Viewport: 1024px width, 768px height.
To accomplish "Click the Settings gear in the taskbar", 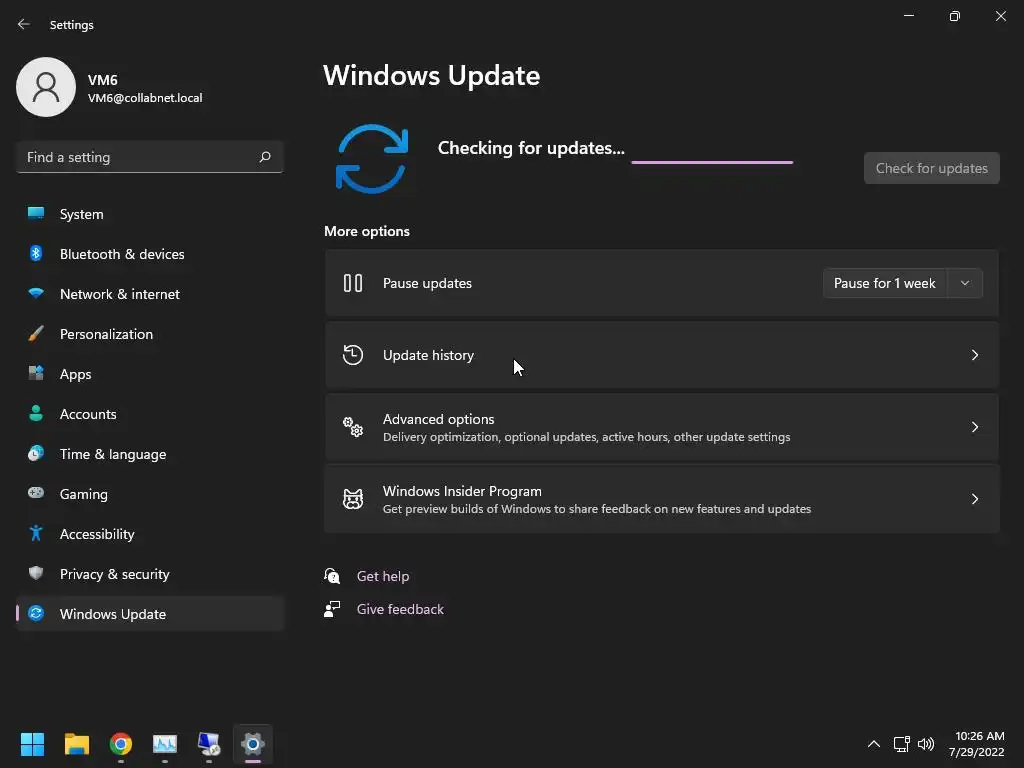I will coord(253,744).
